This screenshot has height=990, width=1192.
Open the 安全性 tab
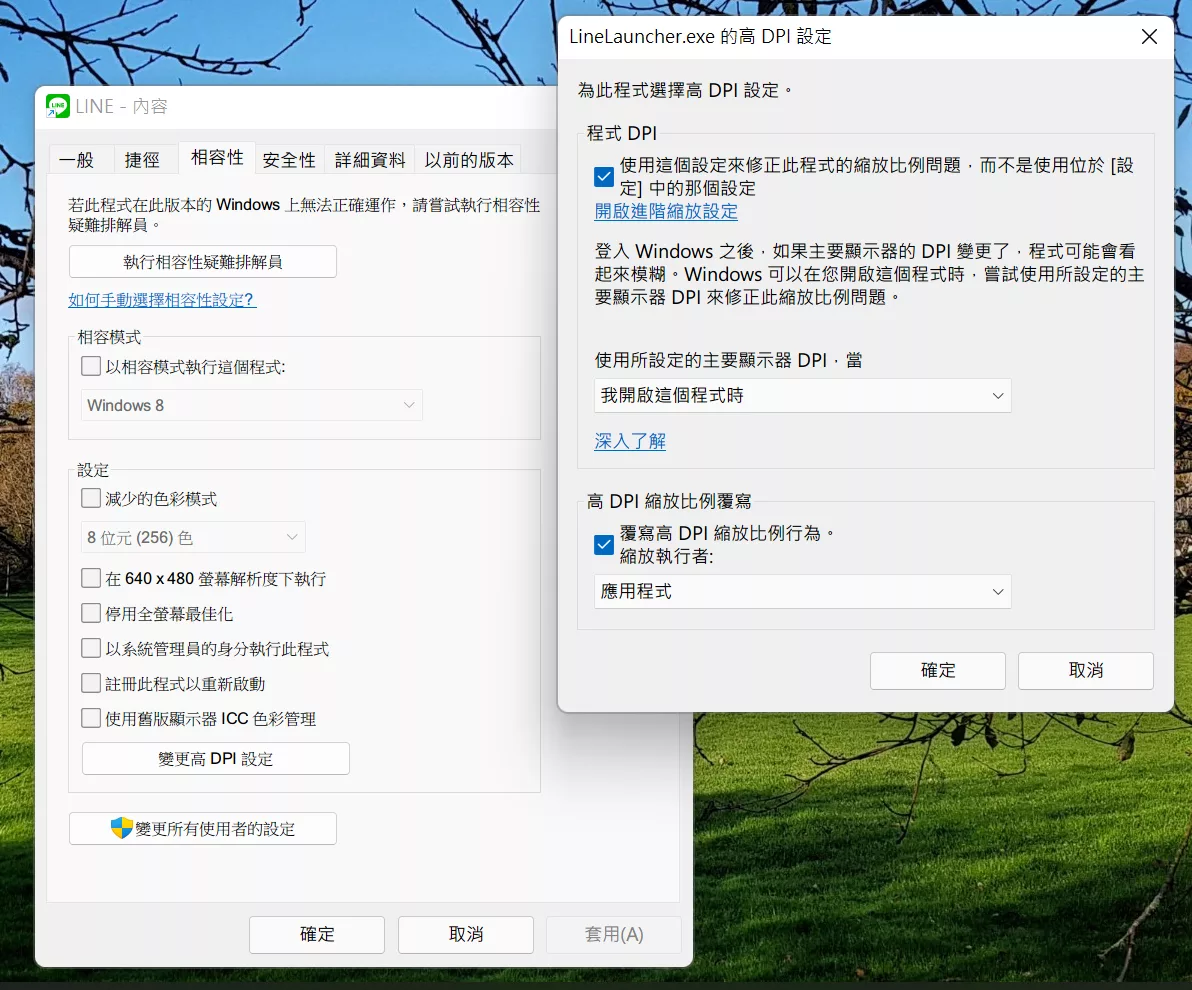click(289, 160)
